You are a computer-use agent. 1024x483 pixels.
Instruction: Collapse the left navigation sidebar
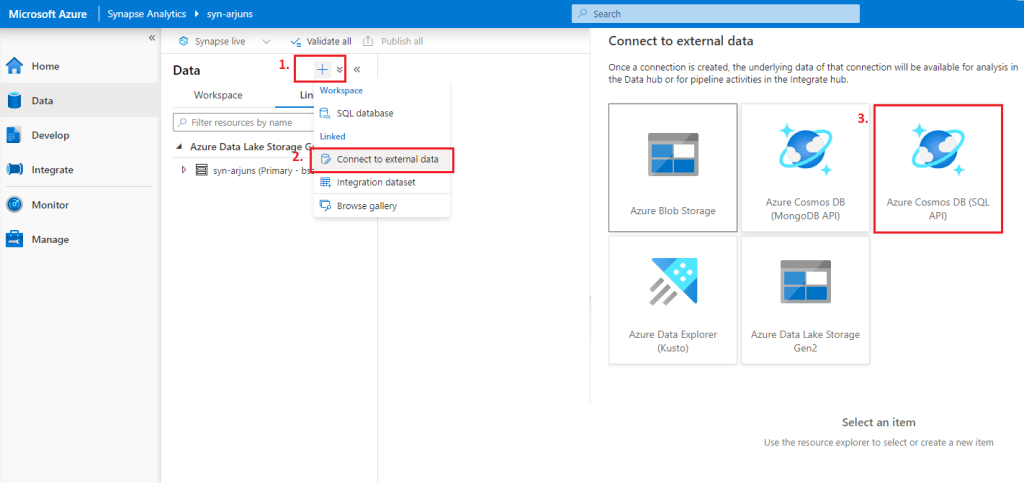point(152,38)
